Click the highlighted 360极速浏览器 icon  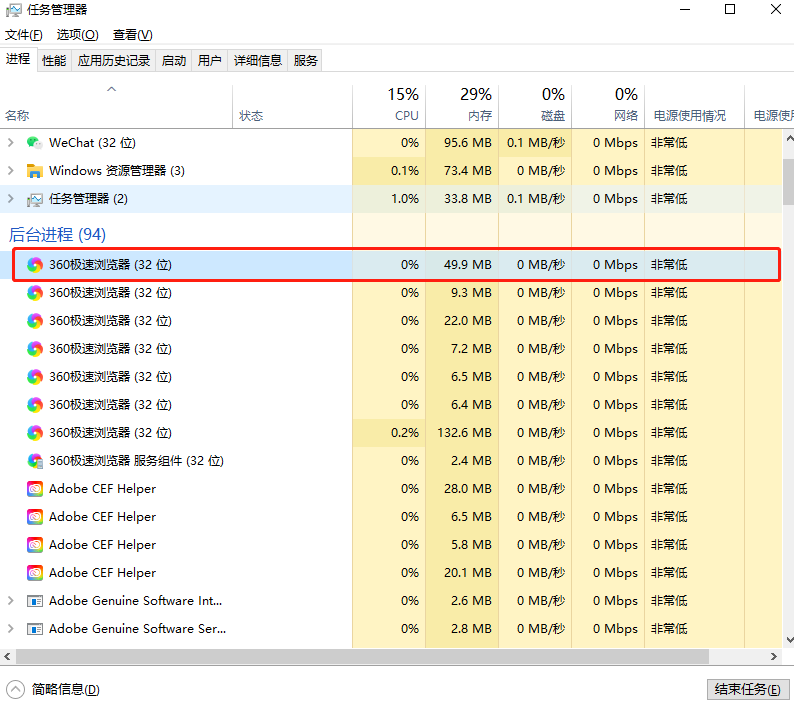tap(35, 265)
